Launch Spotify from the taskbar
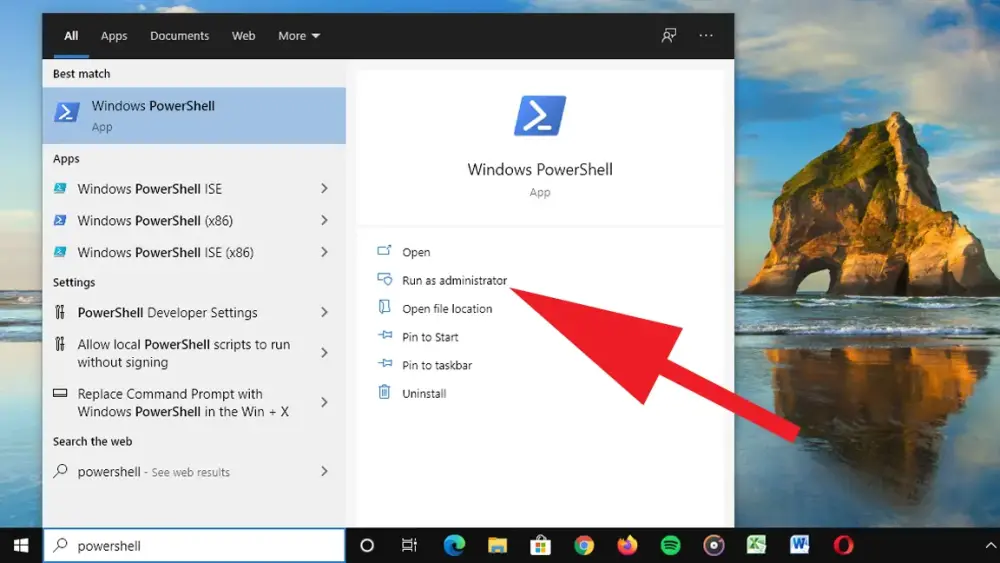The height and width of the screenshot is (563, 1000). coord(671,545)
